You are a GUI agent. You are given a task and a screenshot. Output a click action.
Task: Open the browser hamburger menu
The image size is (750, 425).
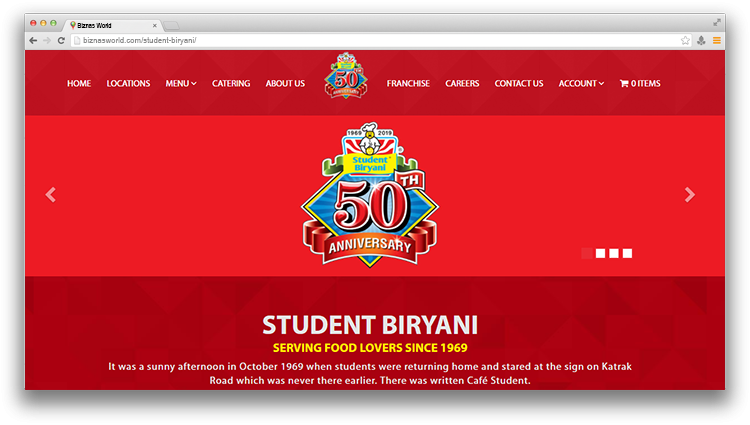click(716, 40)
